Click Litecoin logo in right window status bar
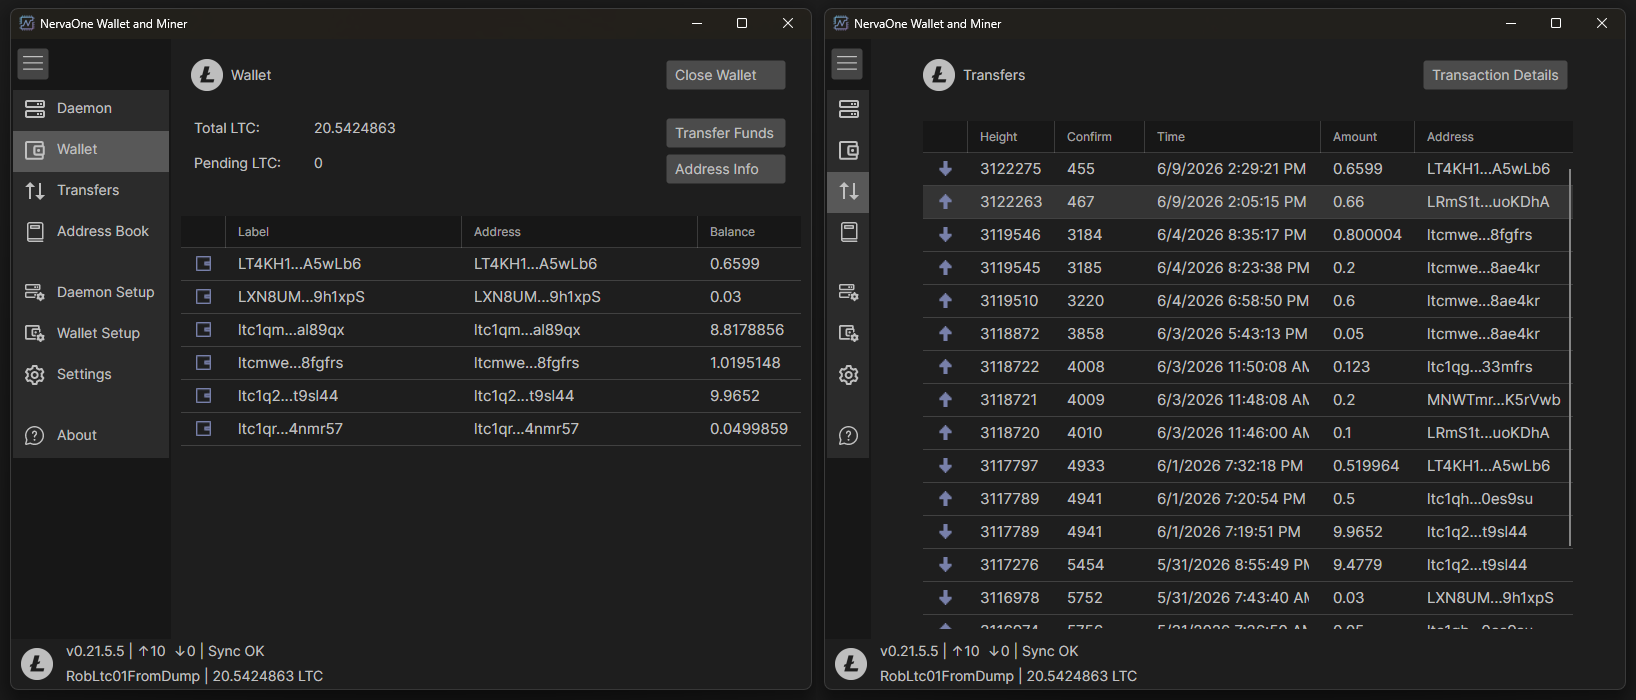 click(x=851, y=664)
